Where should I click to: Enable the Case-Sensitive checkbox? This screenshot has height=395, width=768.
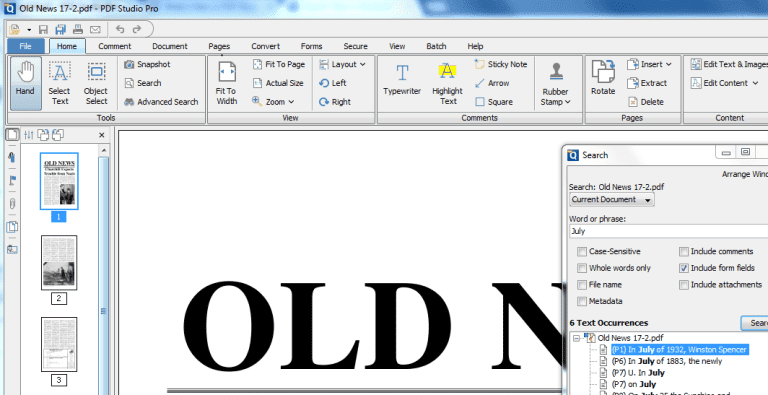pyautogui.click(x=582, y=251)
